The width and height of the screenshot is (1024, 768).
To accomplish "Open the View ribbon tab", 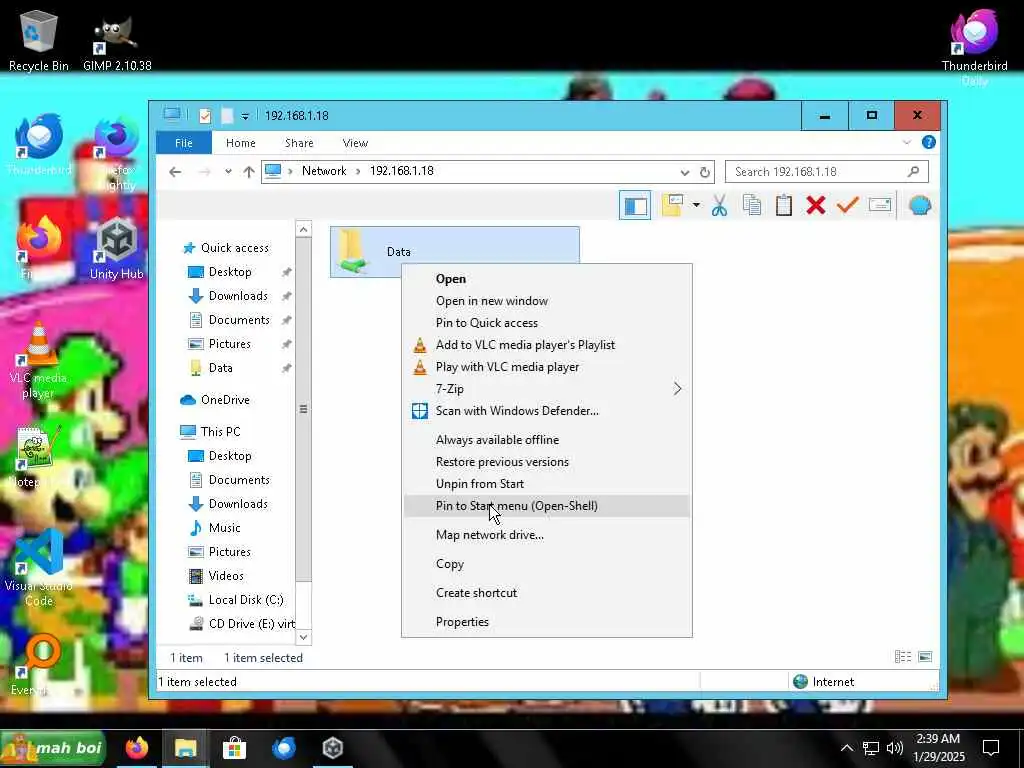I will click(355, 142).
